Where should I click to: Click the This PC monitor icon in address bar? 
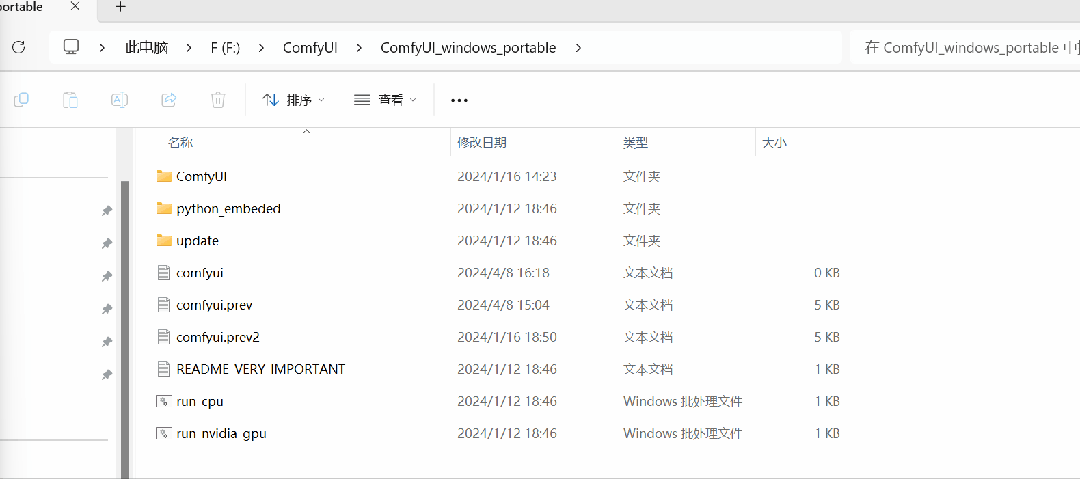(x=71, y=47)
